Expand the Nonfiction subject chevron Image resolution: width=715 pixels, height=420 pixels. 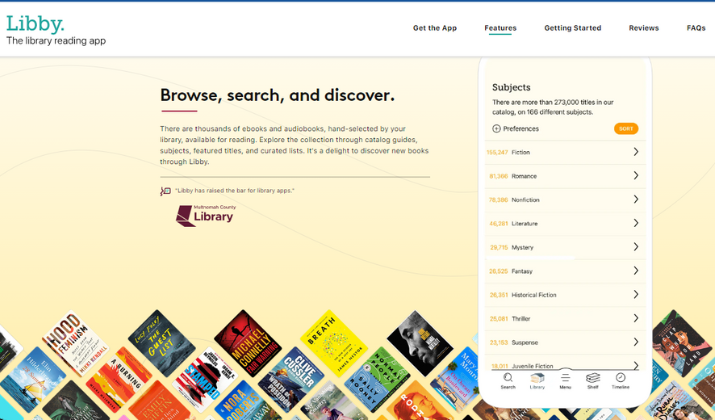tap(636, 199)
